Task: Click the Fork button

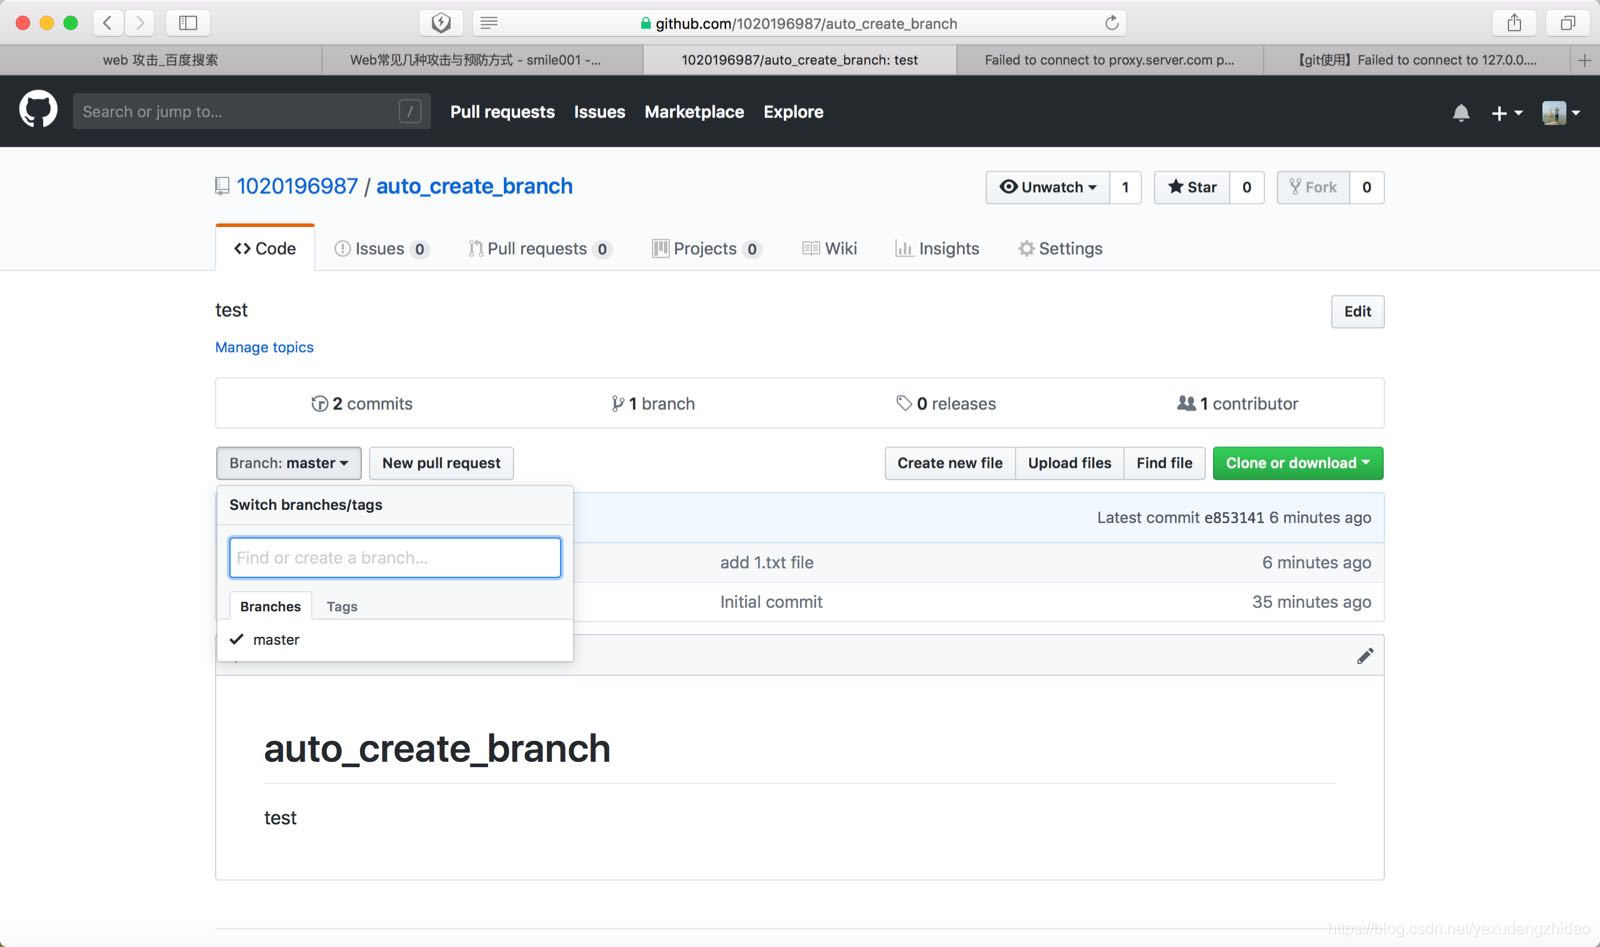Action: pos(1313,187)
